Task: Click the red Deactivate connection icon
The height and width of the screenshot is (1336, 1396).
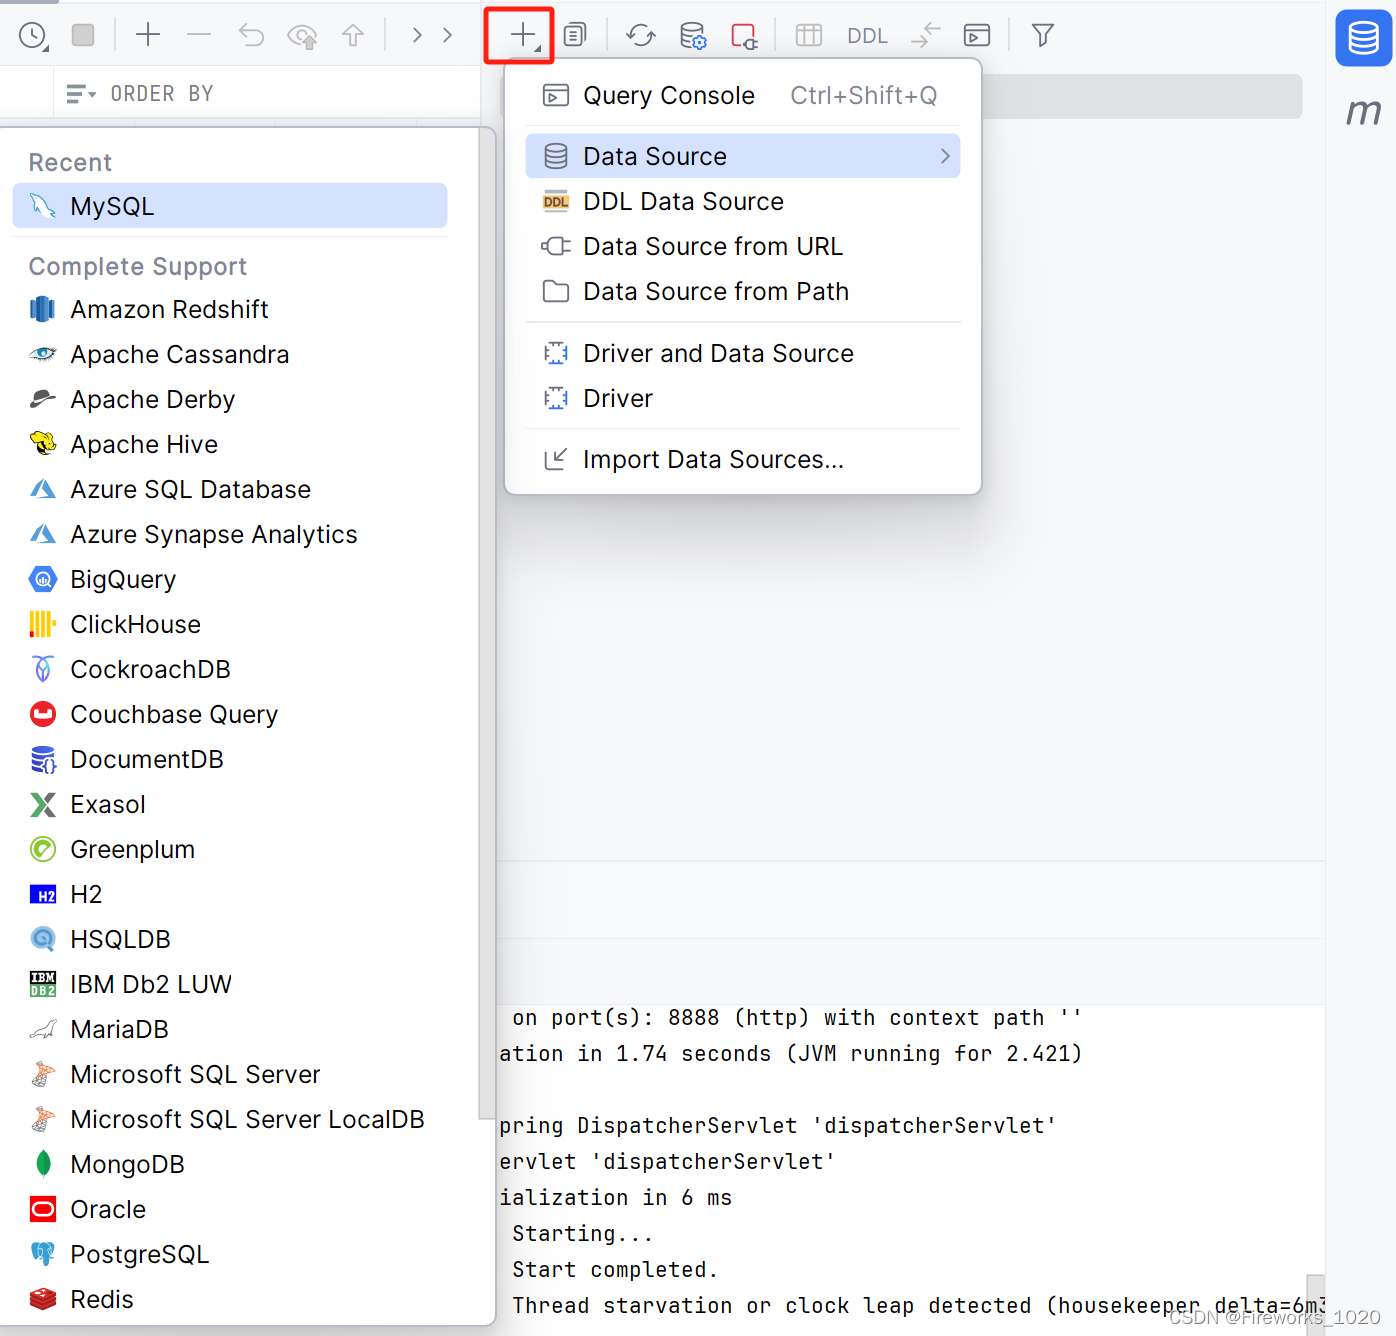Action: [x=744, y=36]
